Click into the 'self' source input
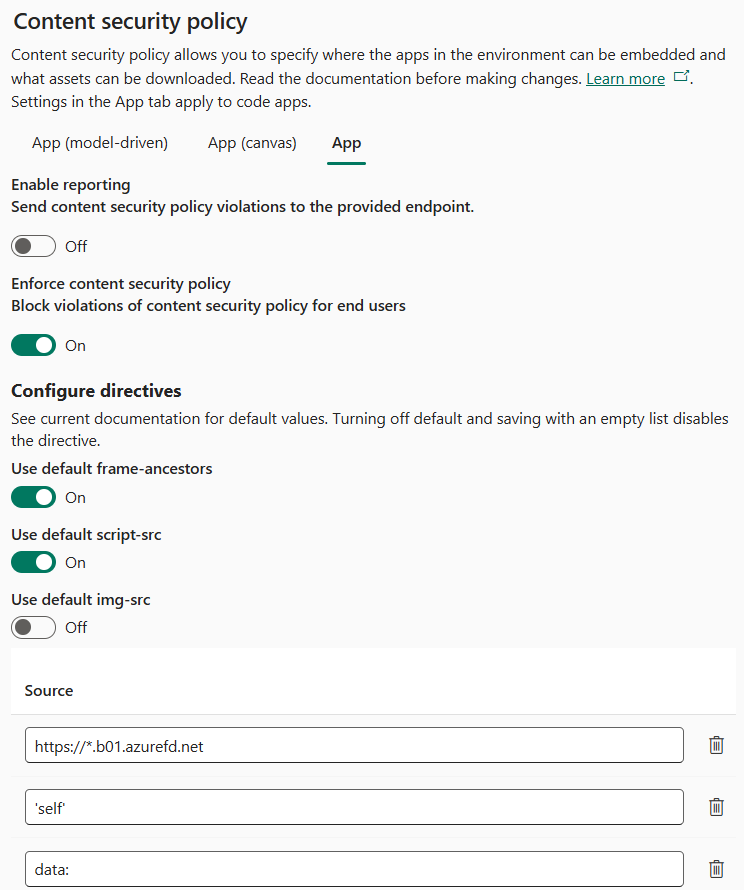The width and height of the screenshot is (744, 890). coord(354,807)
